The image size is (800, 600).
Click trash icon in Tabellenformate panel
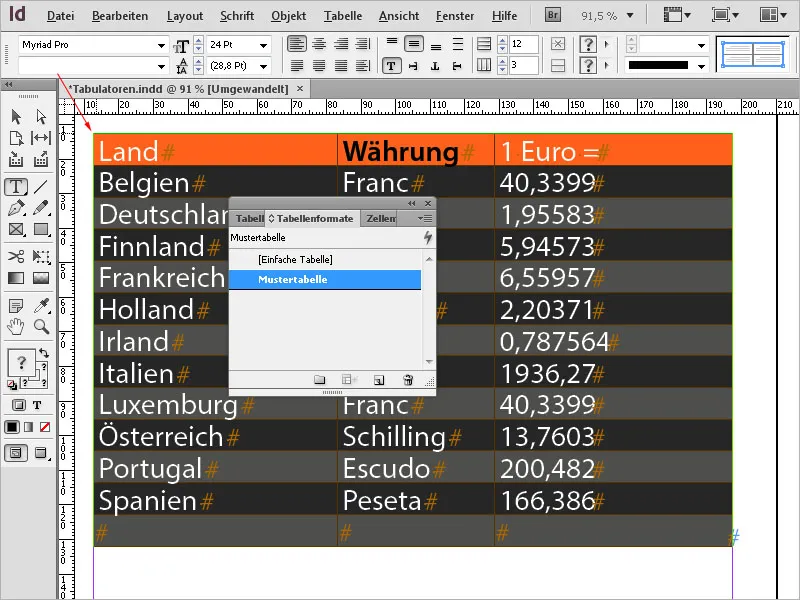(408, 380)
